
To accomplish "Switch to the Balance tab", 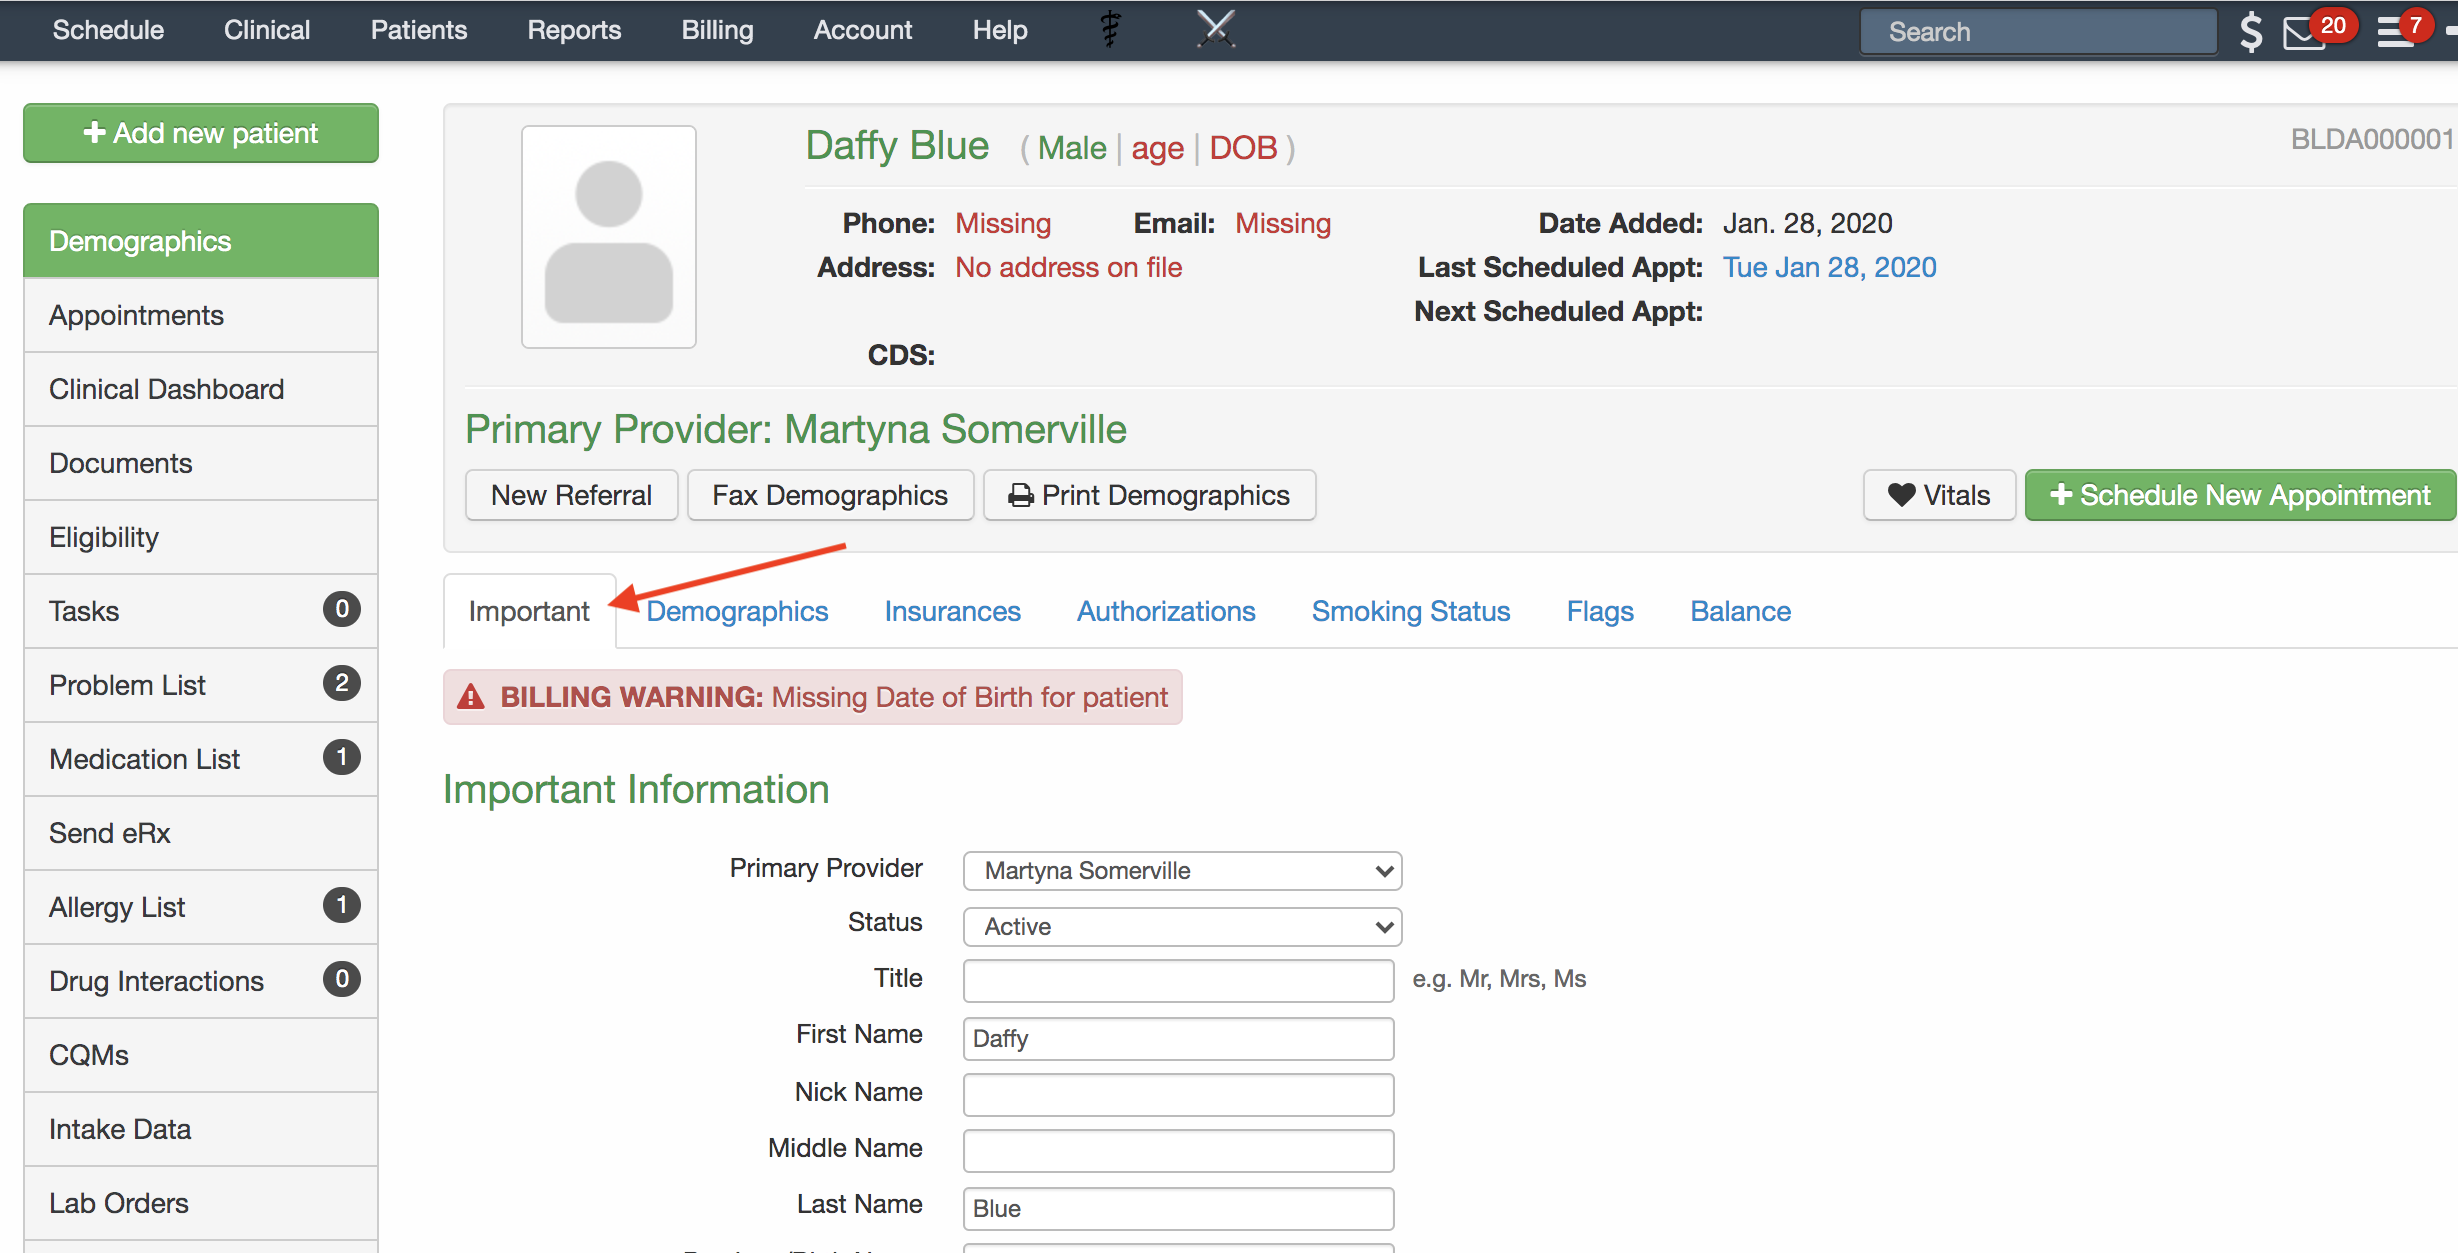I will pos(1740,611).
